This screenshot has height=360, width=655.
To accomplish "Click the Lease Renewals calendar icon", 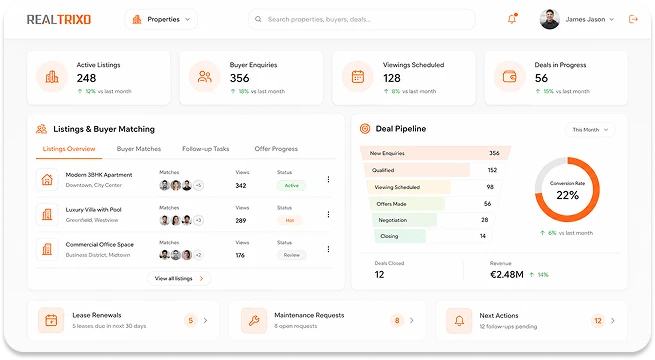I will [x=51, y=321].
